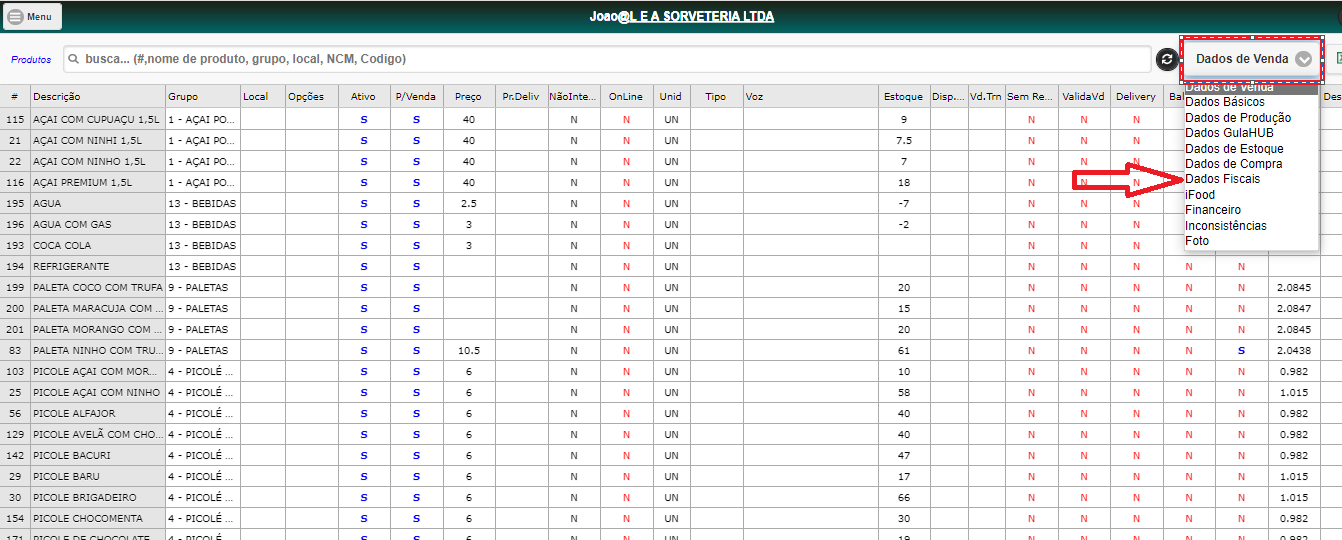Click the Delivery column header
Image resolution: width=1342 pixels, height=540 pixels.
[1136, 97]
